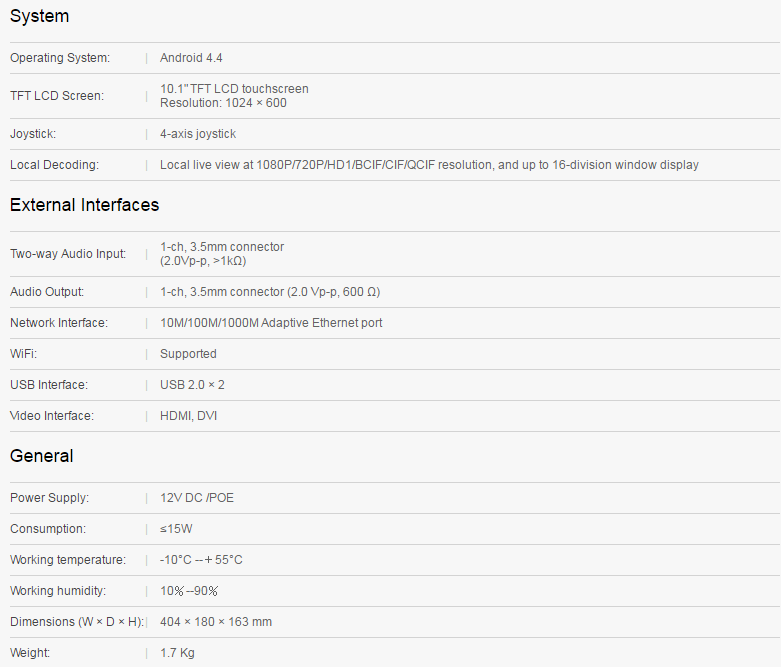The width and height of the screenshot is (781, 667).
Task: Click the General section heading
Action: pos(41,456)
